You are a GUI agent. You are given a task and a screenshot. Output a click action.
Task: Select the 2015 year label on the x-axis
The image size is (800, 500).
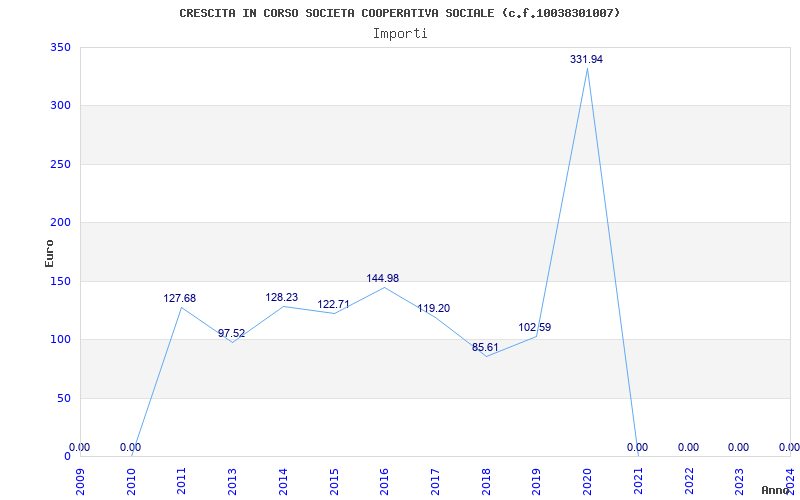coord(334,482)
